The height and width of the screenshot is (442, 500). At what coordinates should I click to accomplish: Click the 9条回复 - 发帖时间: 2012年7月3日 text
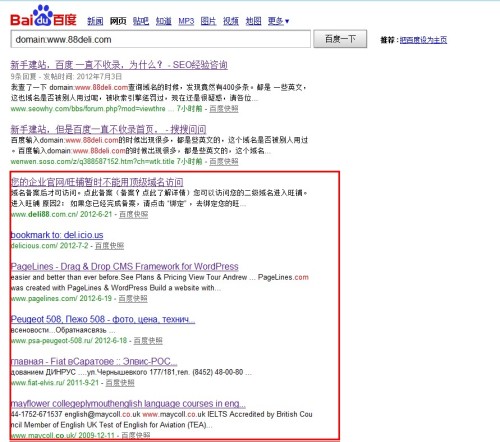(x=66, y=76)
